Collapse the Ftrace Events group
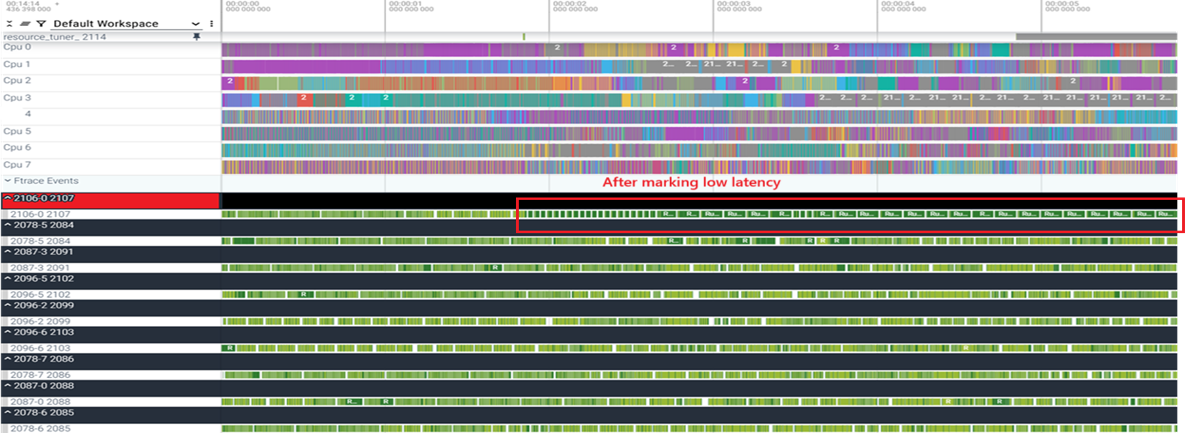 pos(8,181)
